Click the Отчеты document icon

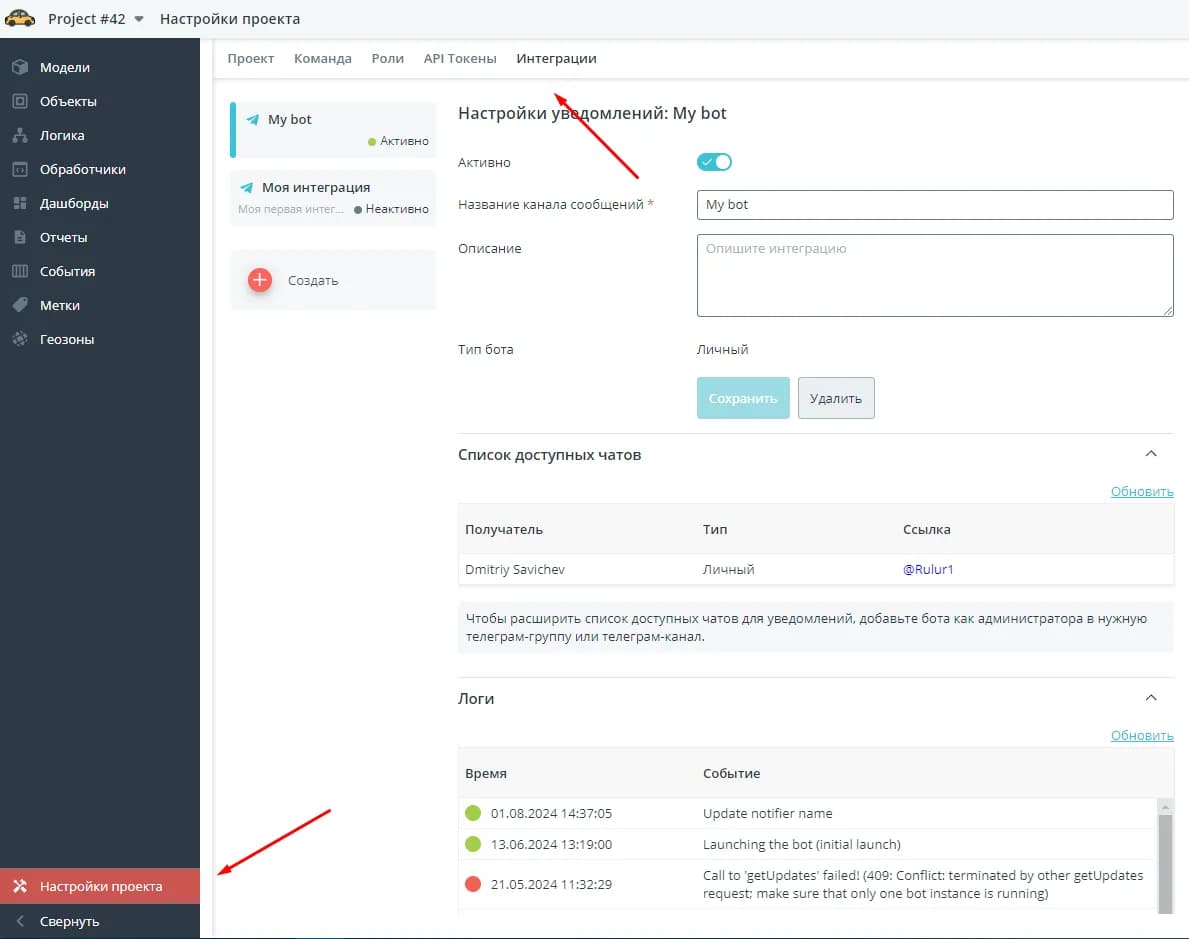pyautogui.click(x=19, y=238)
